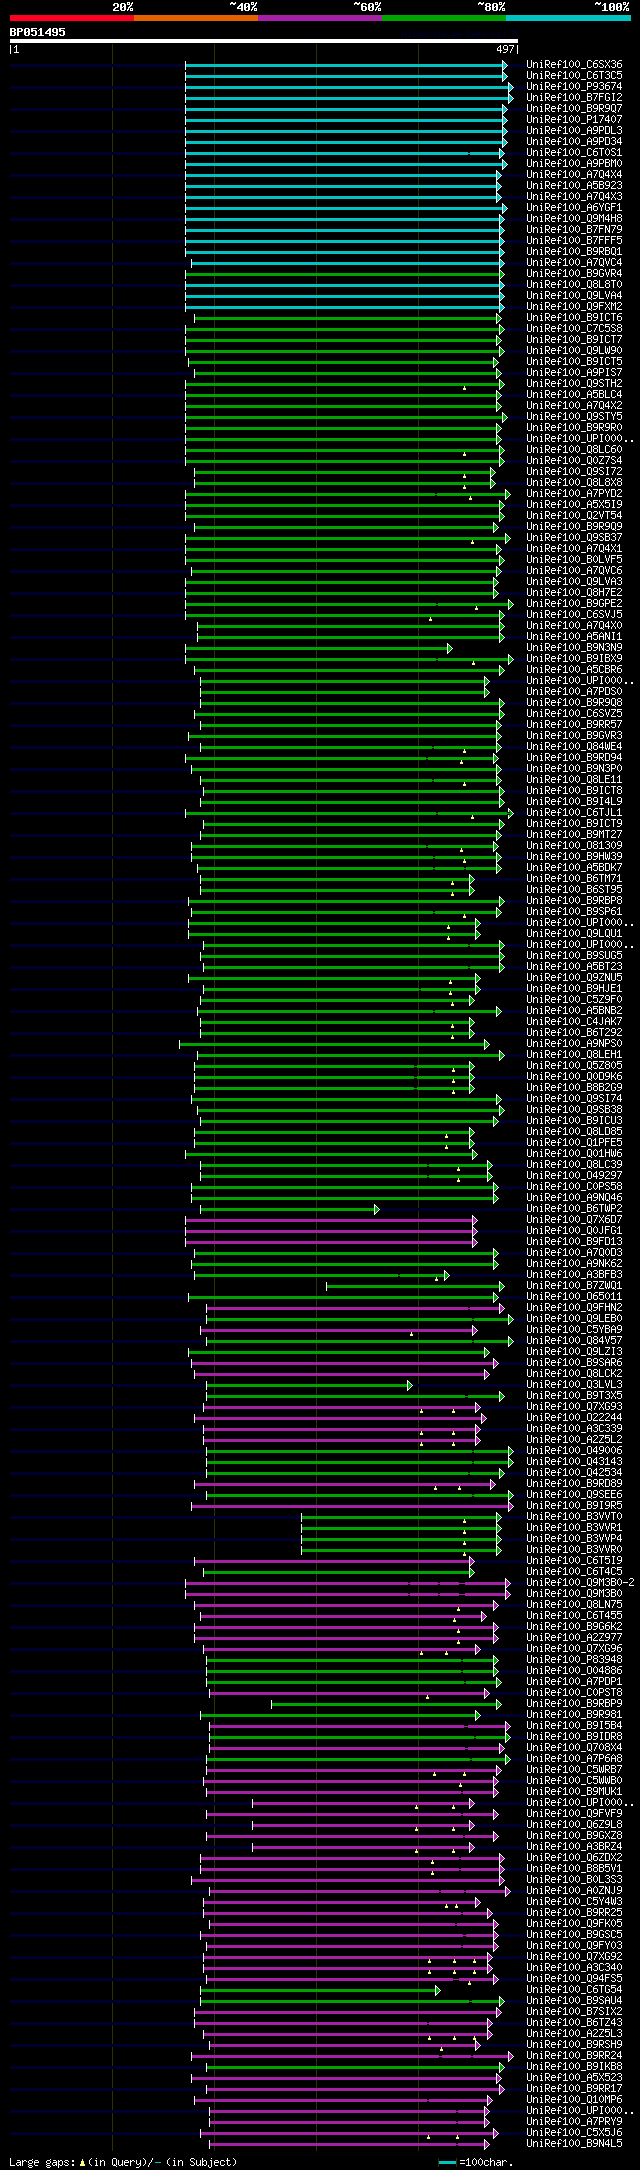Click the UniRef100_C6TG54 label

(x=574, y=1990)
